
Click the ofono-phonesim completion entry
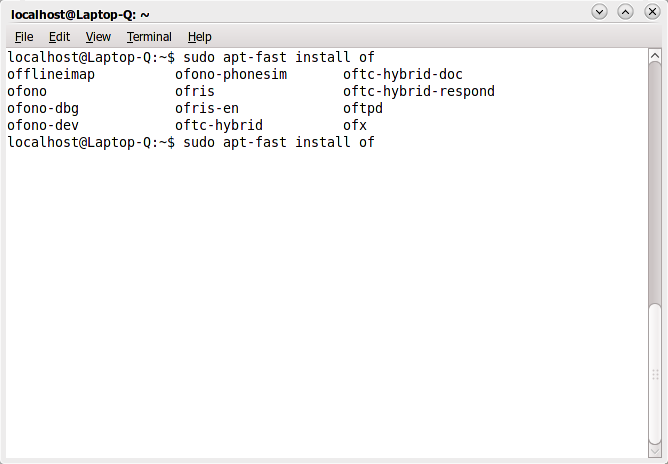click(x=231, y=75)
